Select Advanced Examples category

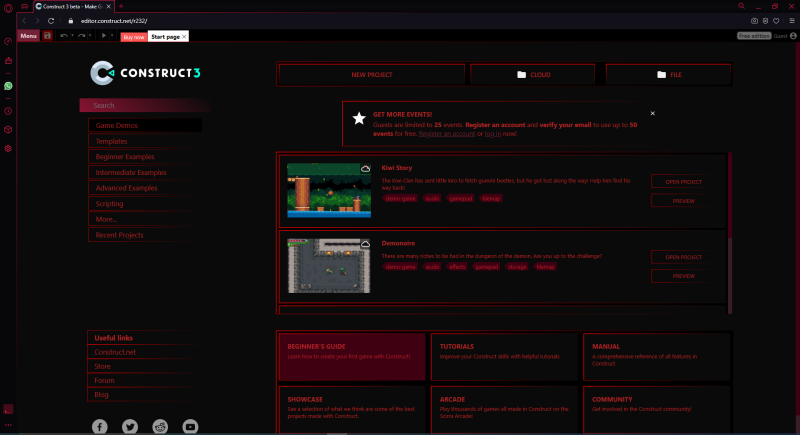(145, 188)
